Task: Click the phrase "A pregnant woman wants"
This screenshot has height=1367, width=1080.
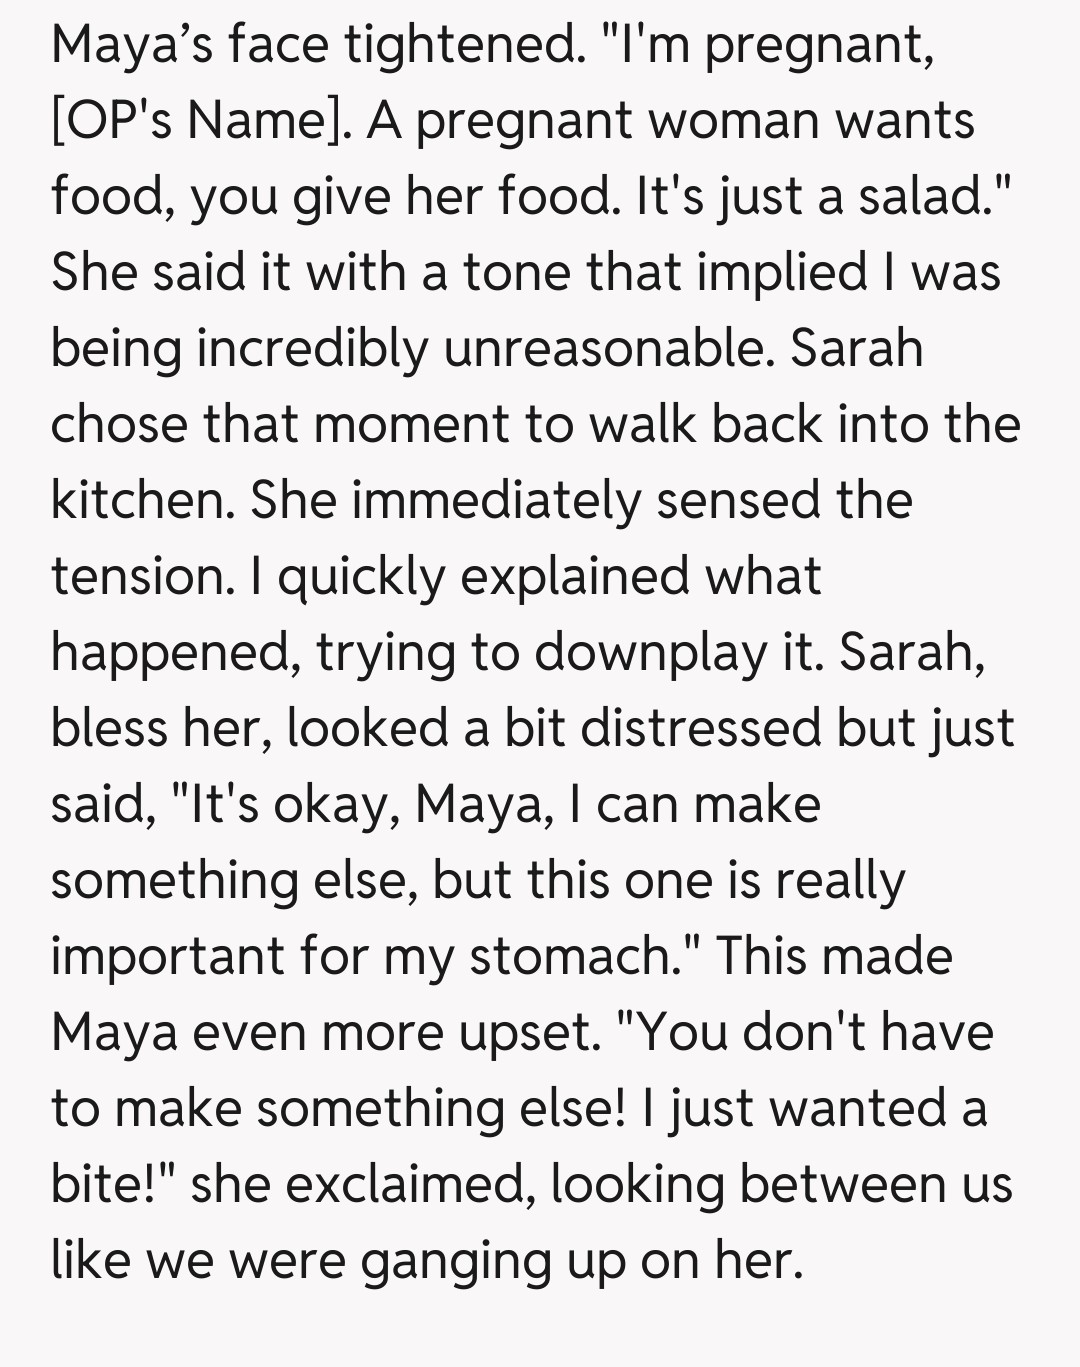Action: tap(670, 121)
